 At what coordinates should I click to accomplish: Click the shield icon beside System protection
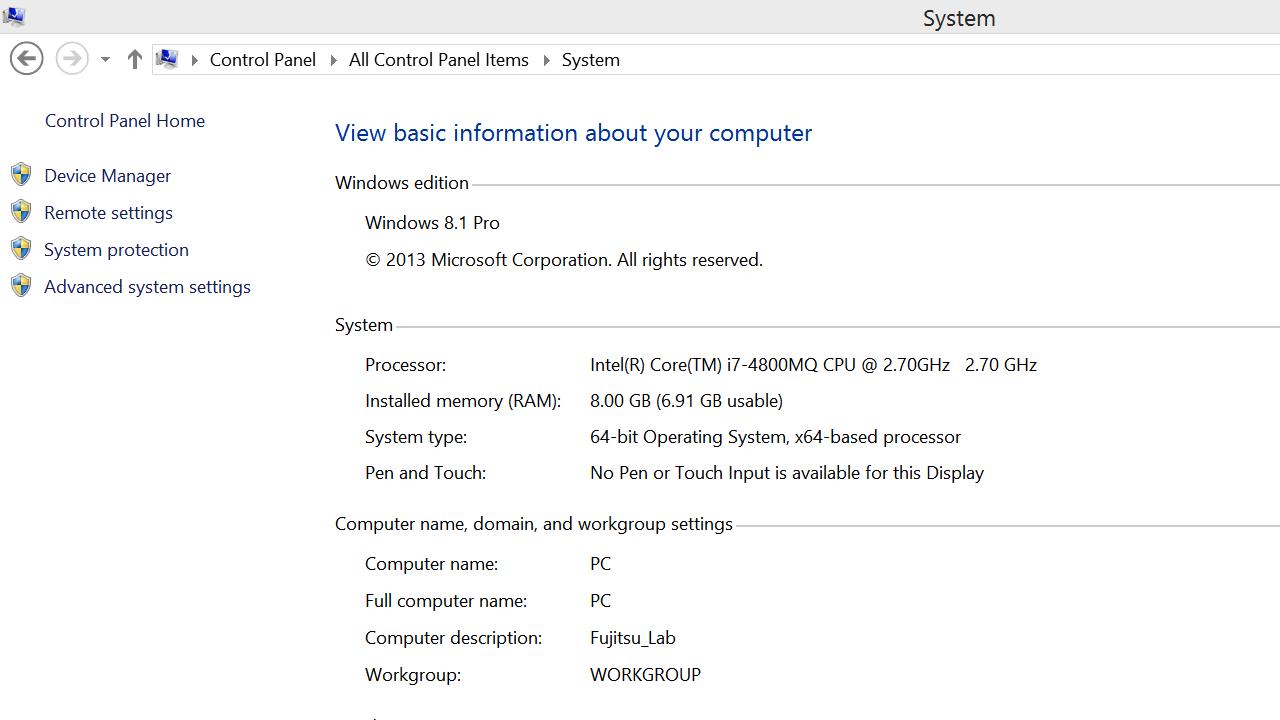coord(21,249)
